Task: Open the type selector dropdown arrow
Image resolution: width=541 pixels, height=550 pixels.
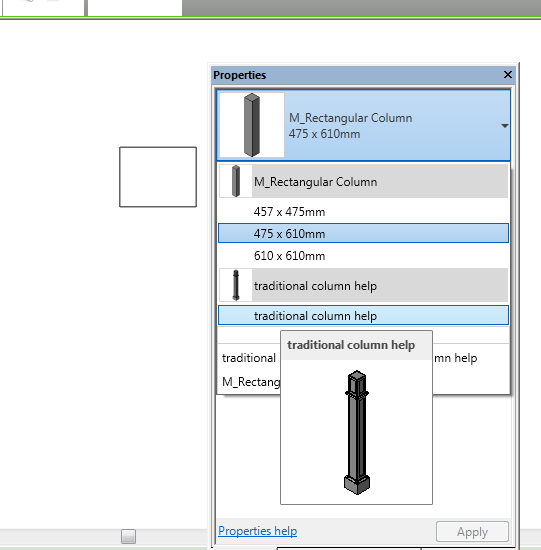Action: (505, 126)
